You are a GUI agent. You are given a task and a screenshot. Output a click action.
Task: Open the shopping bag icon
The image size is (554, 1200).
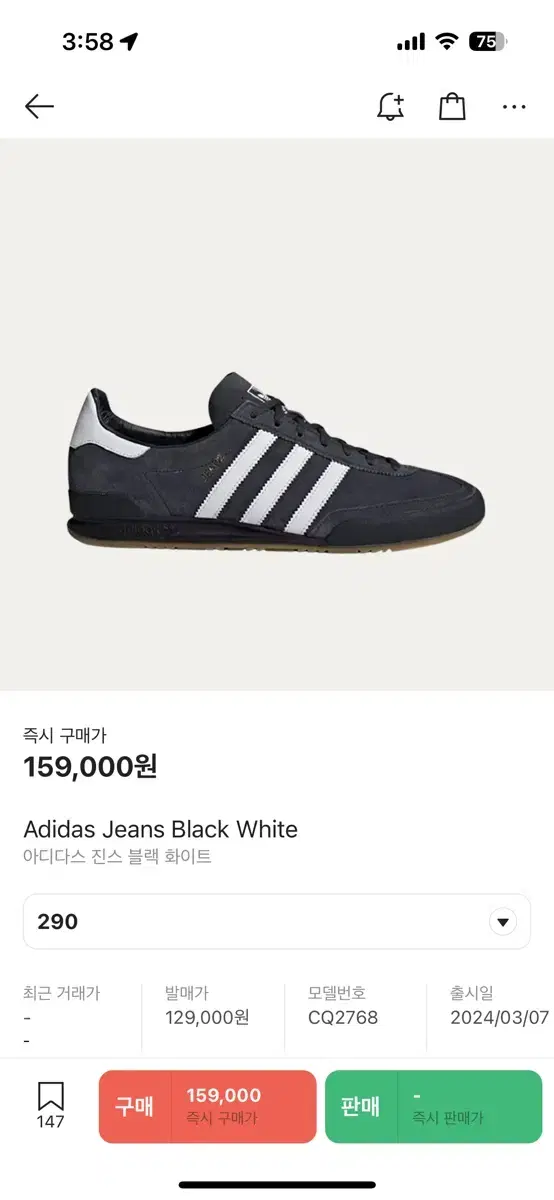coord(452,107)
